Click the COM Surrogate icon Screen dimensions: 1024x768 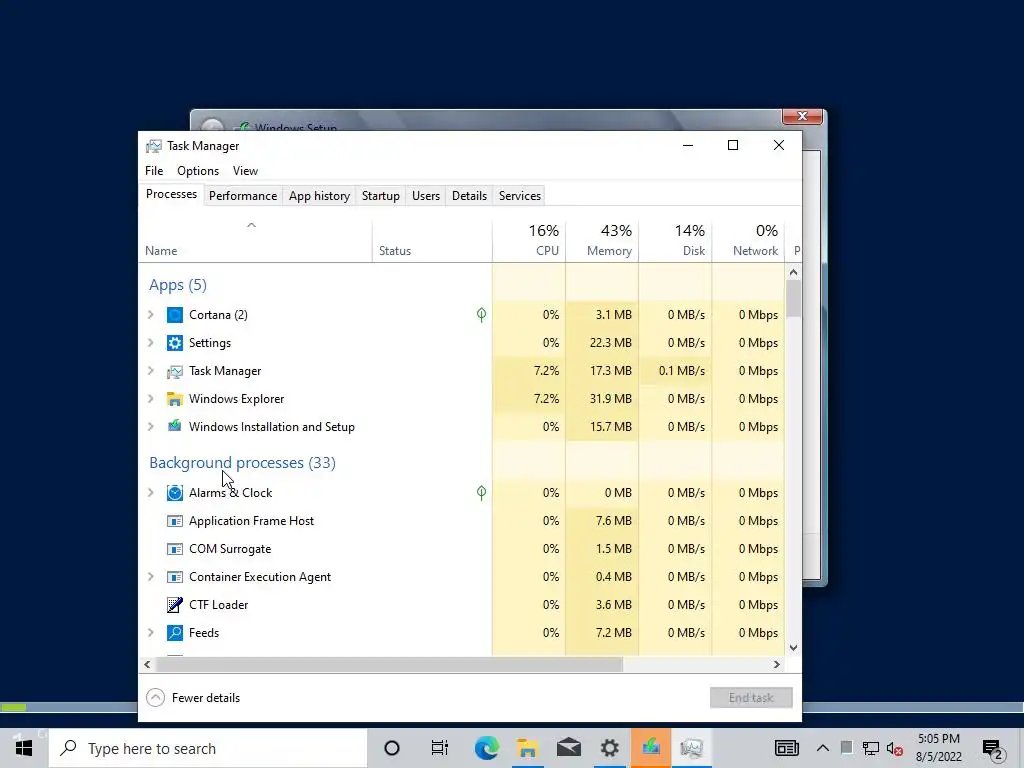pos(174,549)
